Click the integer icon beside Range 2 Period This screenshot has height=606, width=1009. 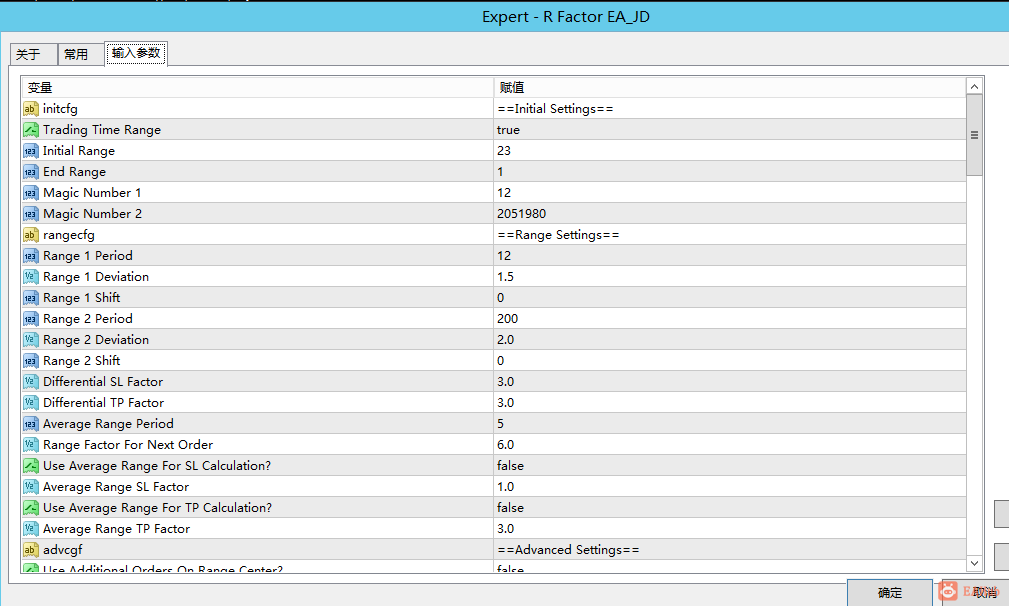click(x=30, y=319)
